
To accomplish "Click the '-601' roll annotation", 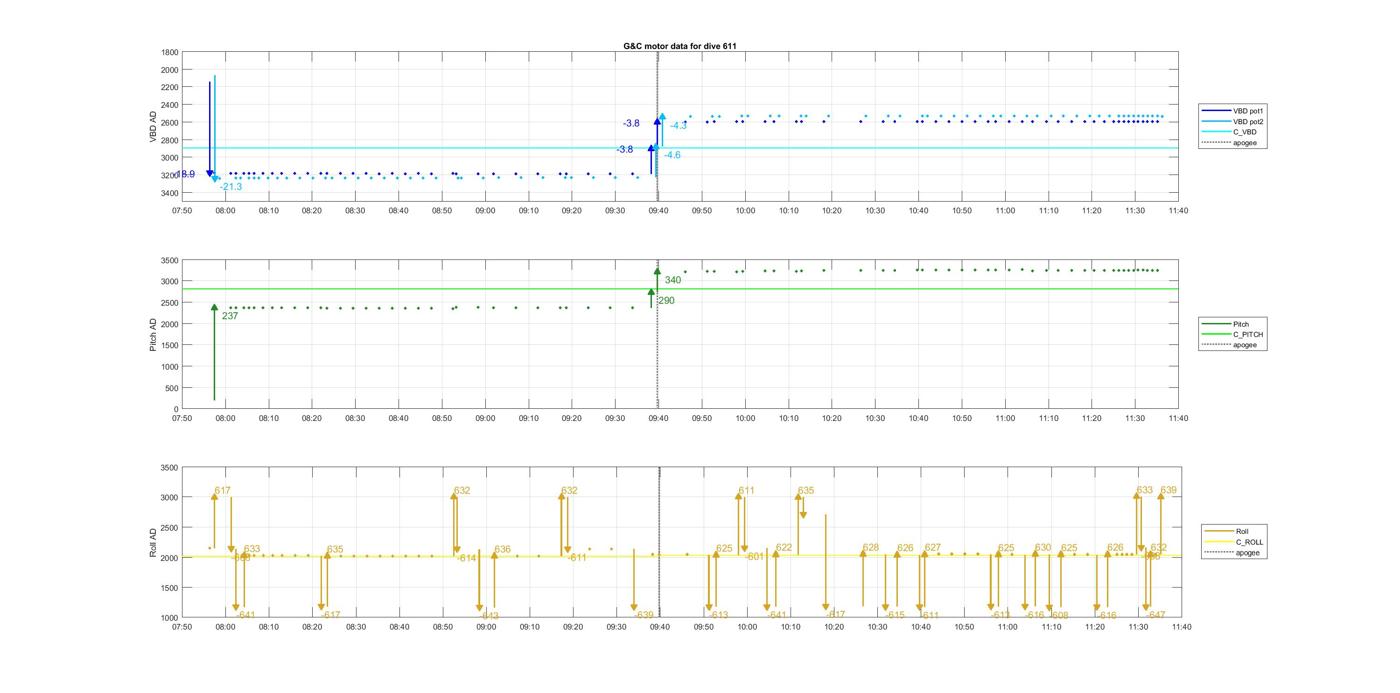I will pos(754,557).
